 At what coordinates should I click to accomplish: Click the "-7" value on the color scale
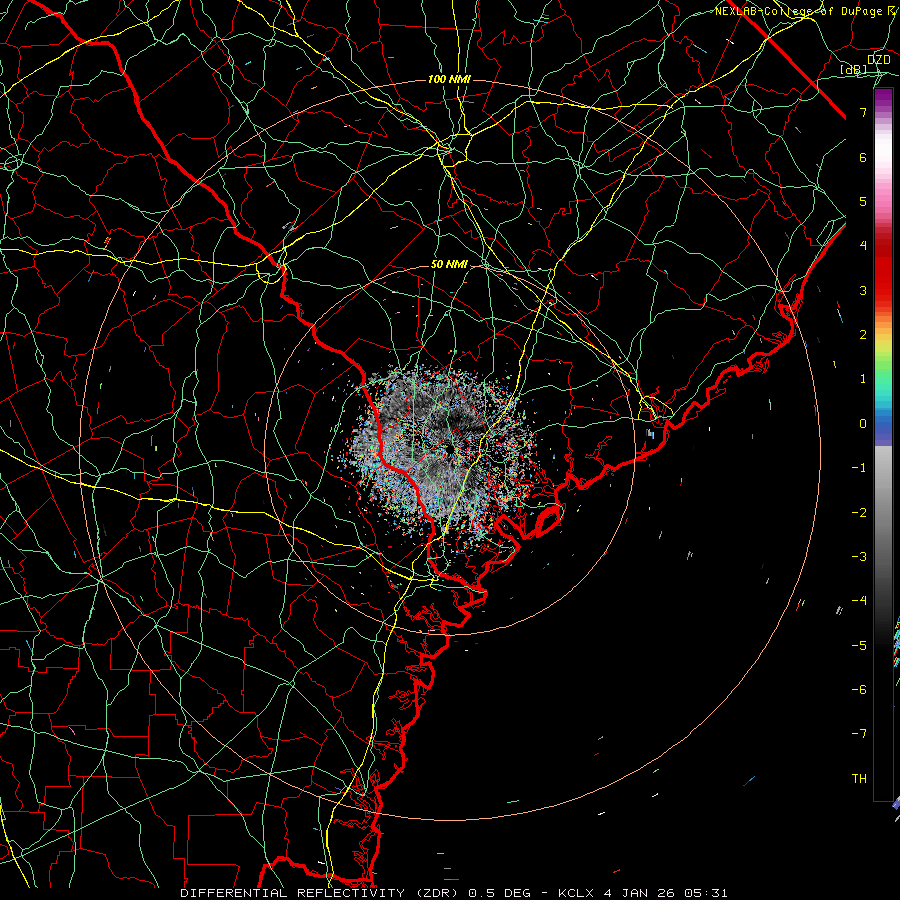click(859, 734)
